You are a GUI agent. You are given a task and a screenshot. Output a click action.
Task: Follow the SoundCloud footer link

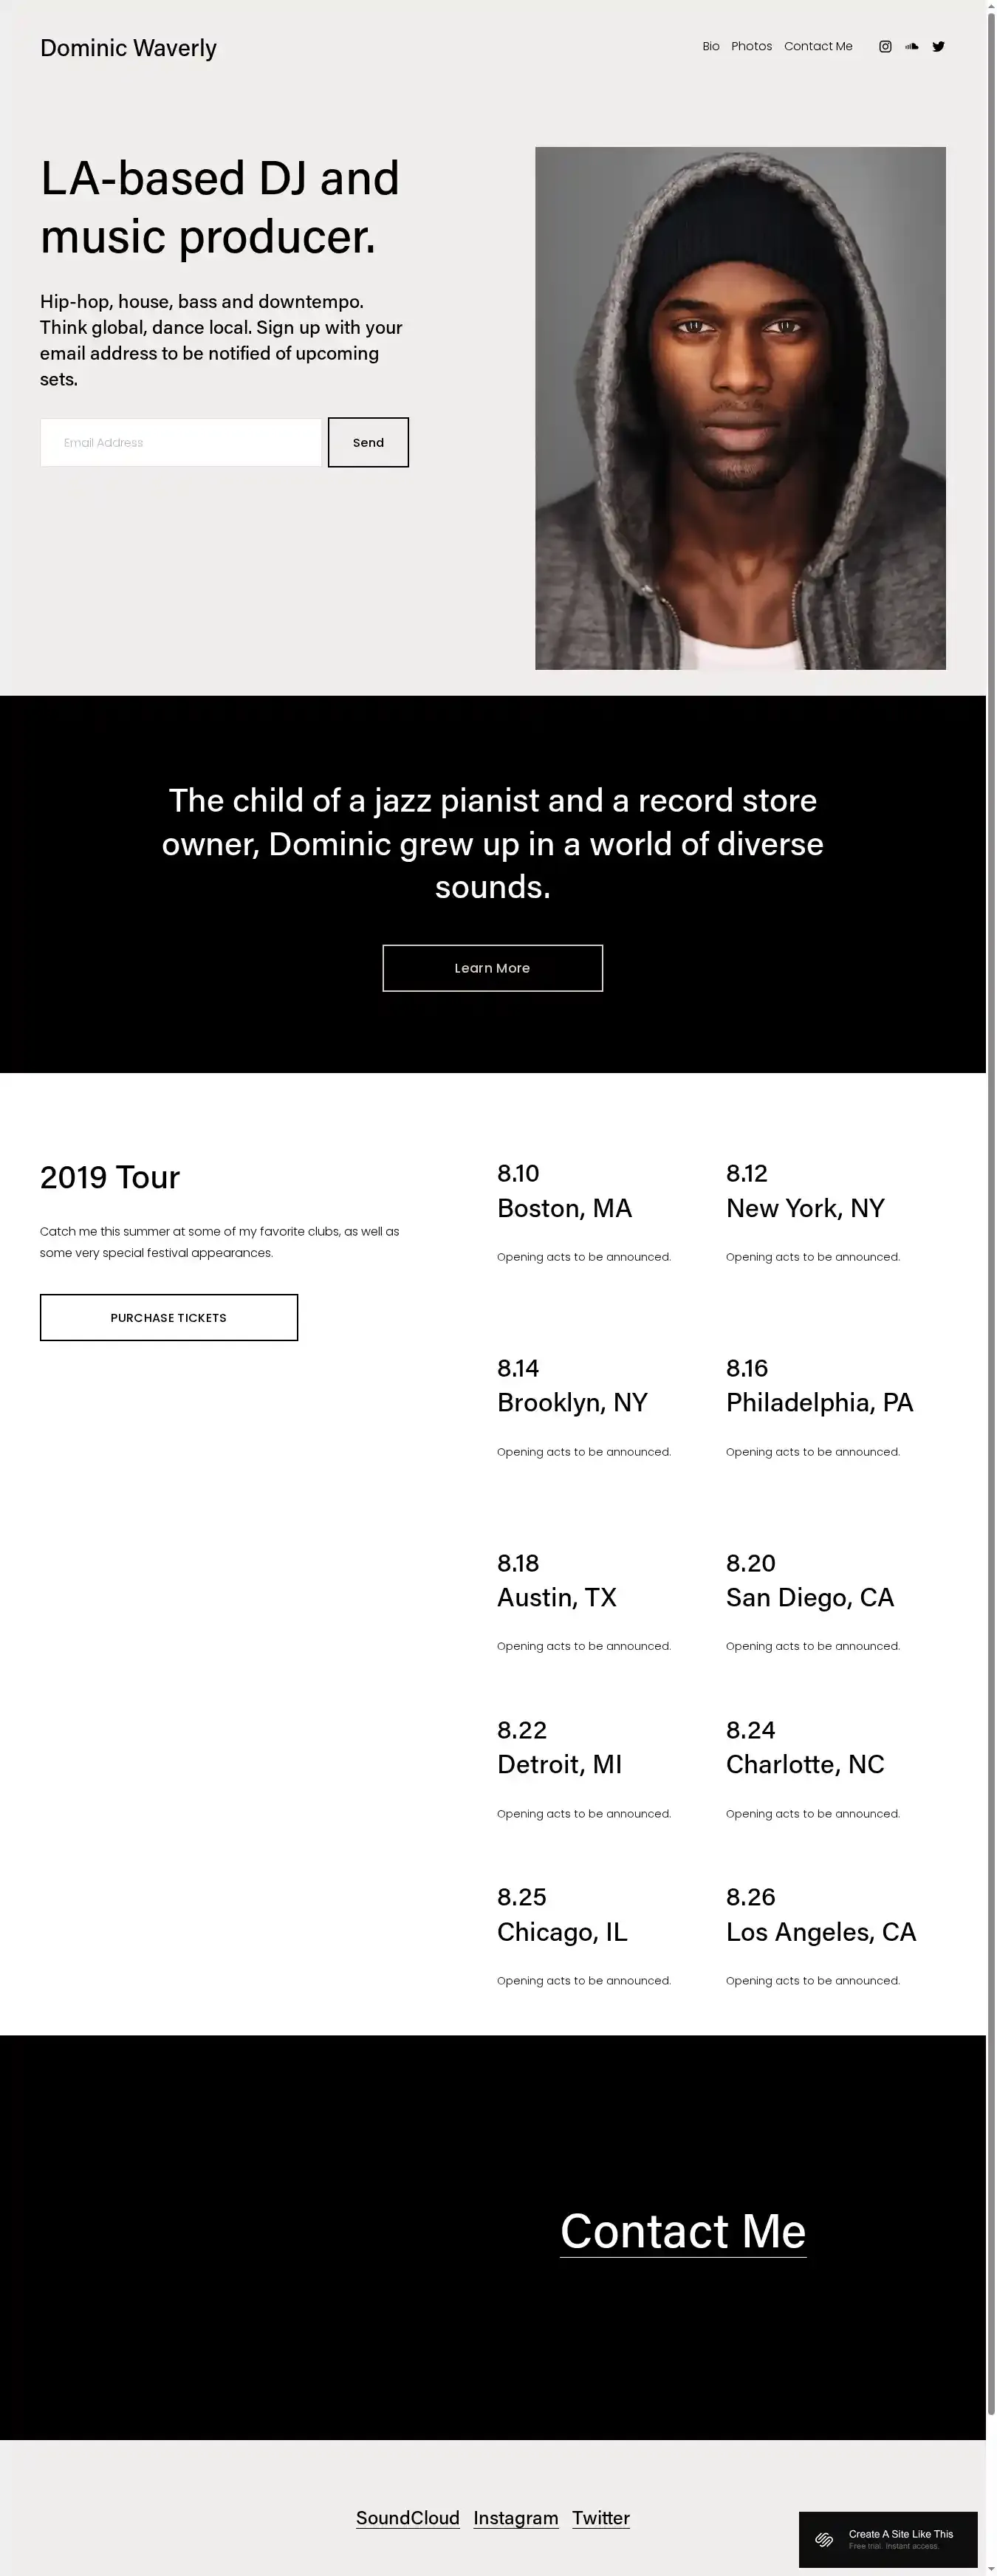[x=408, y=2518]
